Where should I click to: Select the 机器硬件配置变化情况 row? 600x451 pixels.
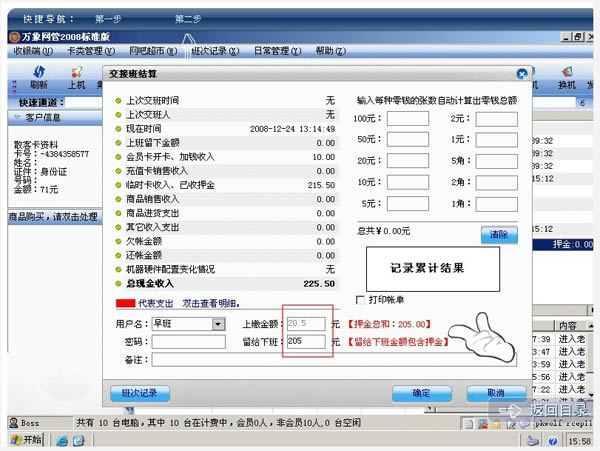point(225,269)
